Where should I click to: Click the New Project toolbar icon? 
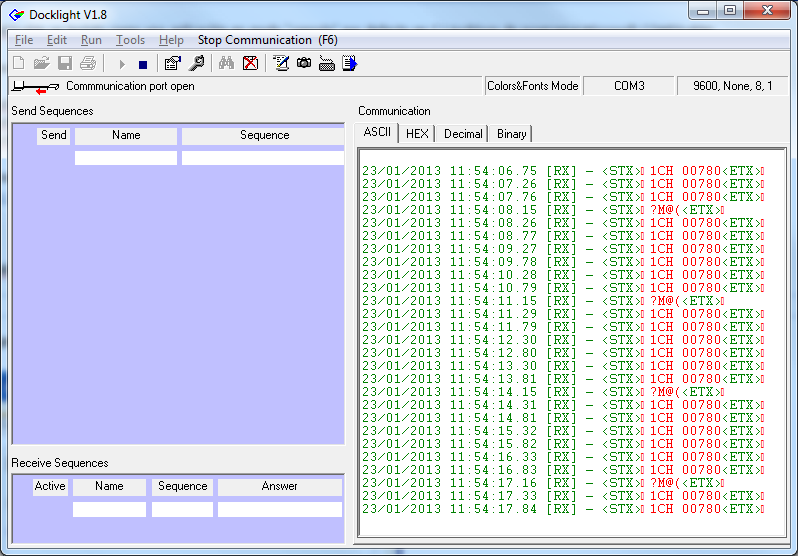[x=19, y=63]
